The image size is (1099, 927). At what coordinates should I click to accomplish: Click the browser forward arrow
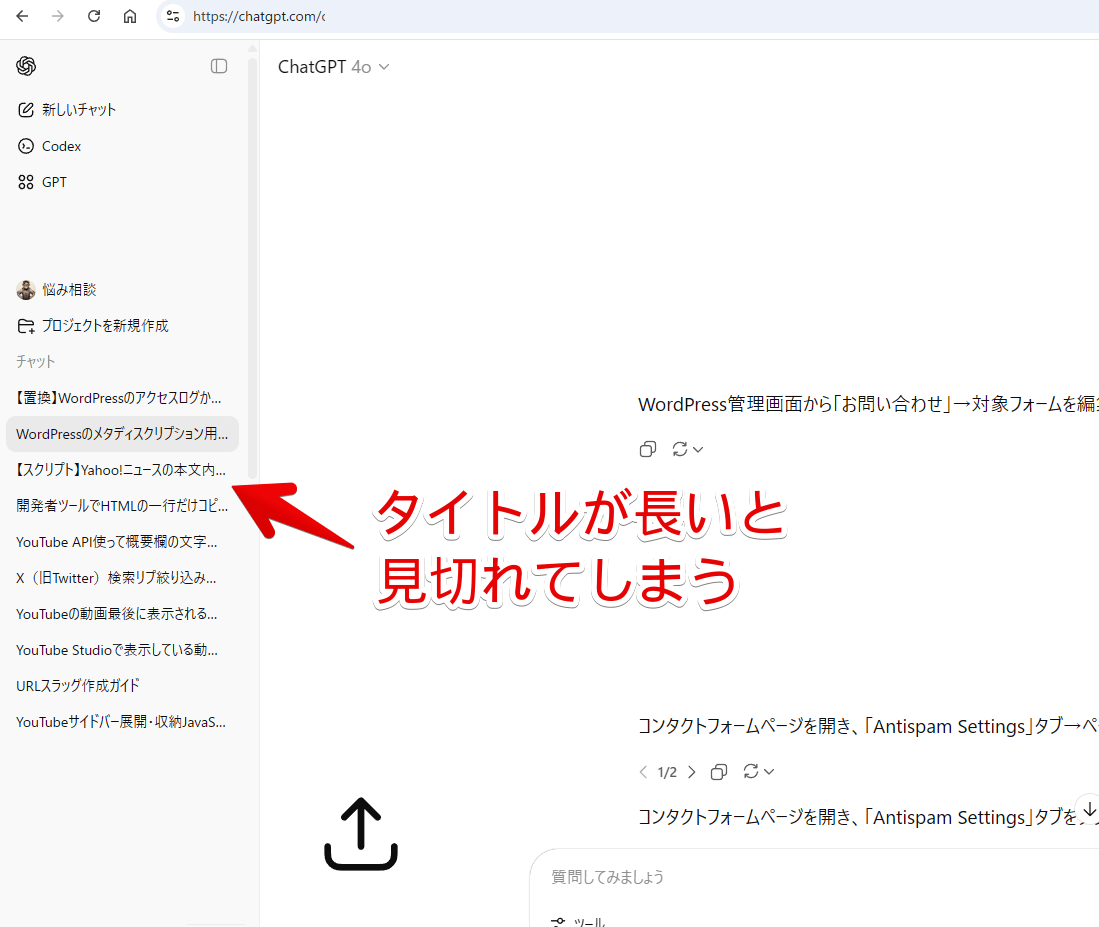(57, 16)
